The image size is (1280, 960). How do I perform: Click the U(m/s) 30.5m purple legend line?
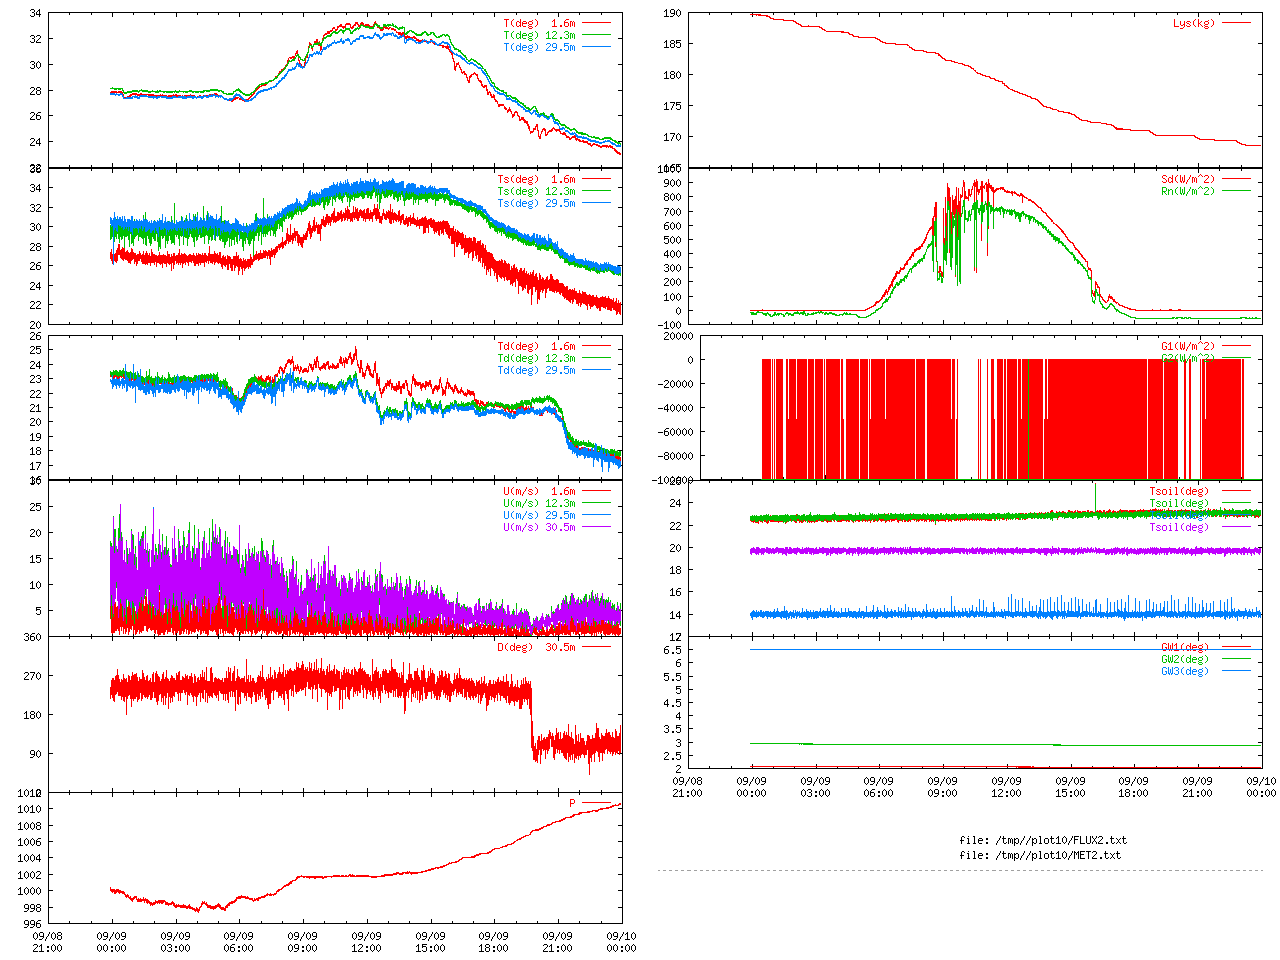pos(597,527)
